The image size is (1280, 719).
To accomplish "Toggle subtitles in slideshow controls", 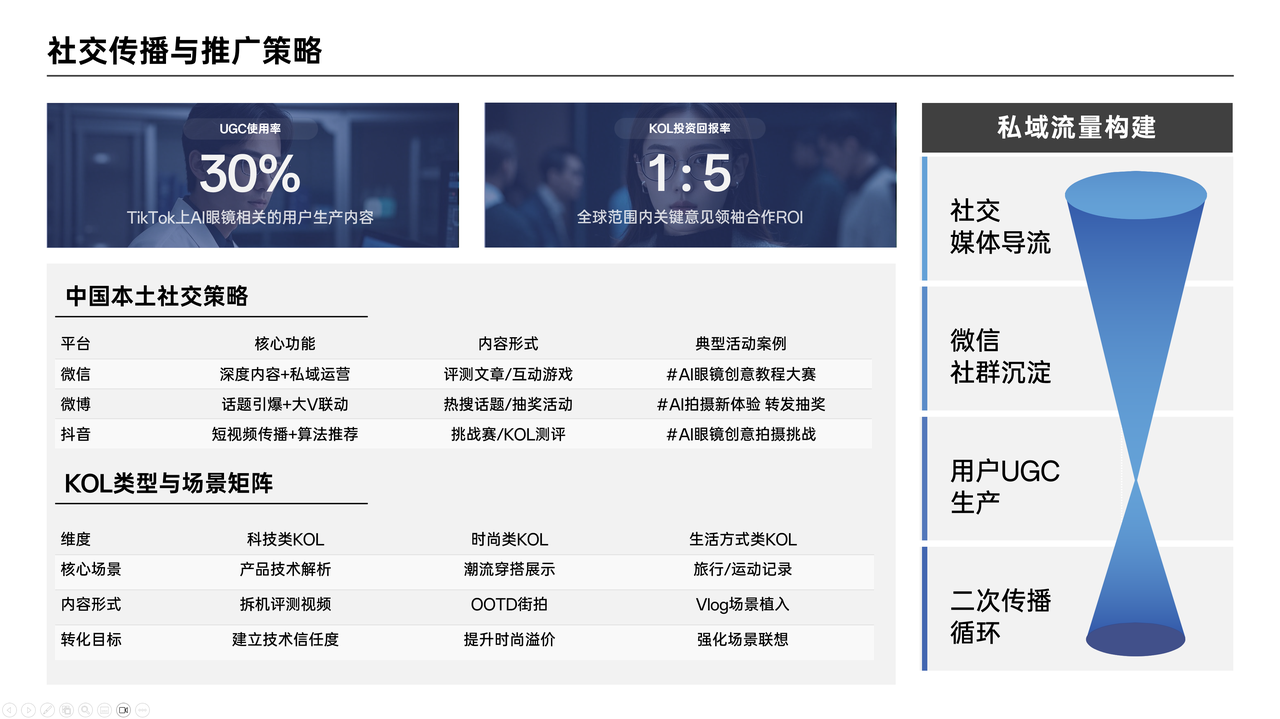I will 105,710.
